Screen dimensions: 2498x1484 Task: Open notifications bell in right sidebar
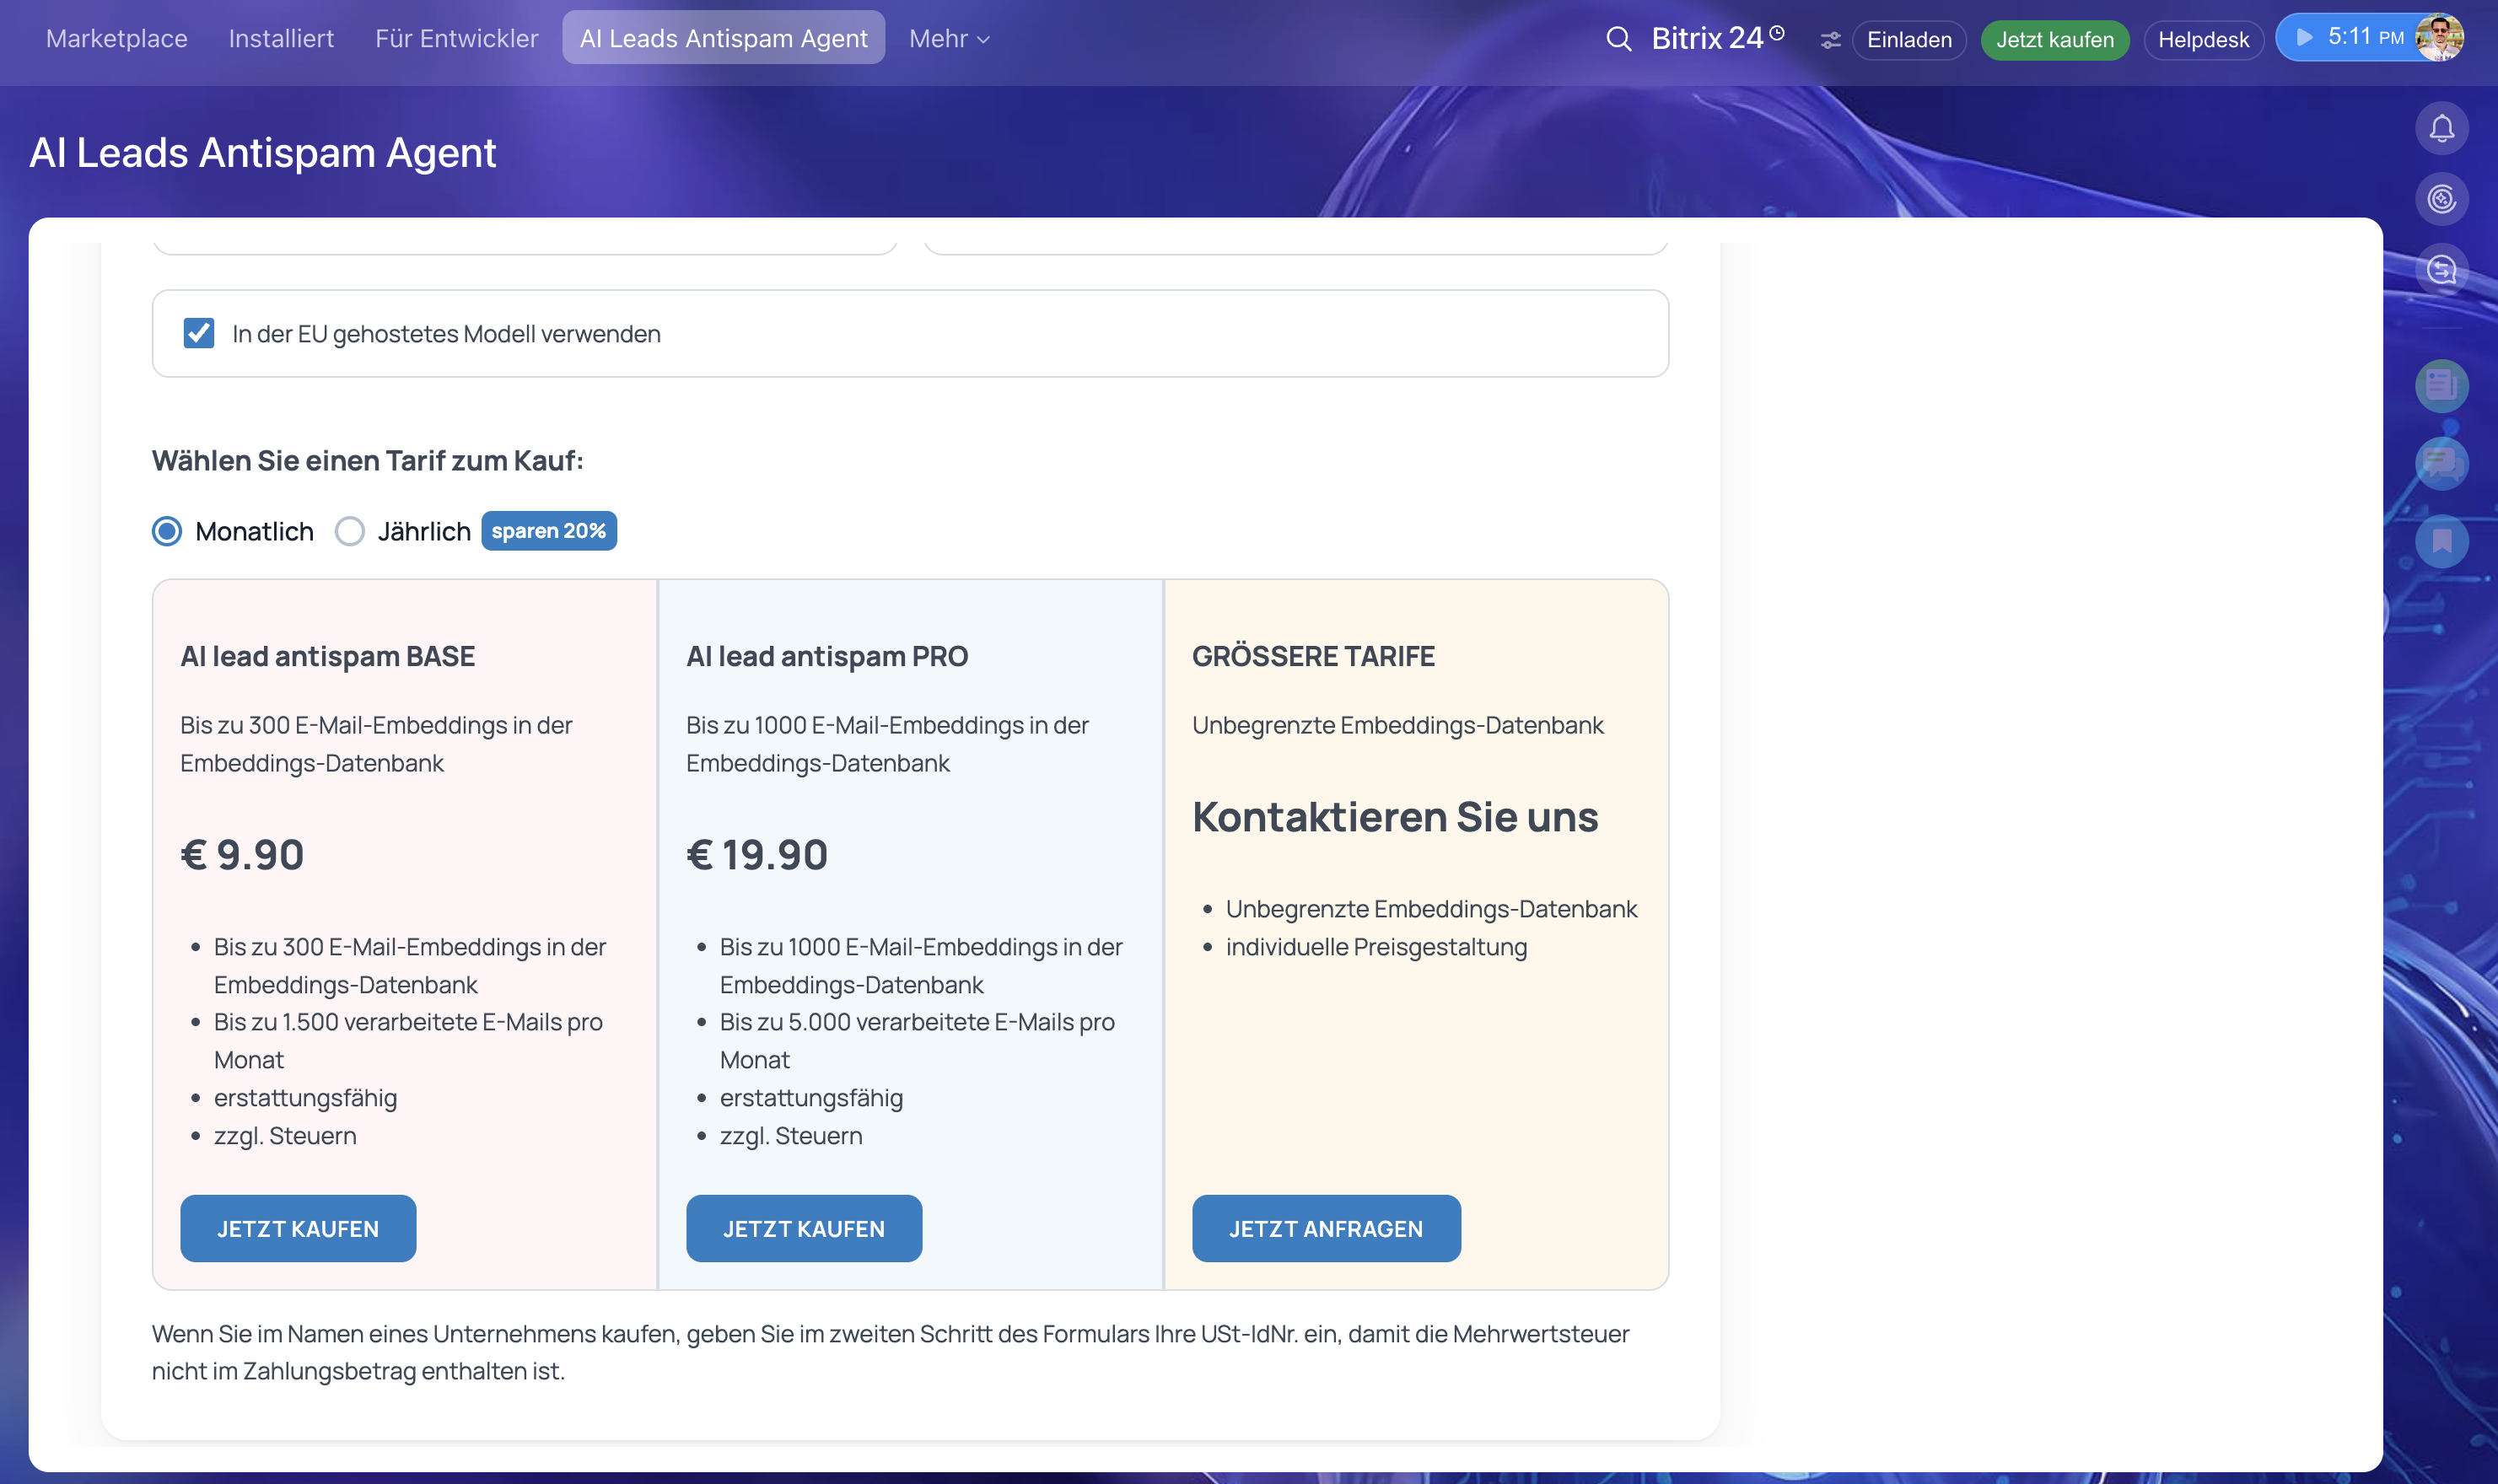pos(2441,128)
